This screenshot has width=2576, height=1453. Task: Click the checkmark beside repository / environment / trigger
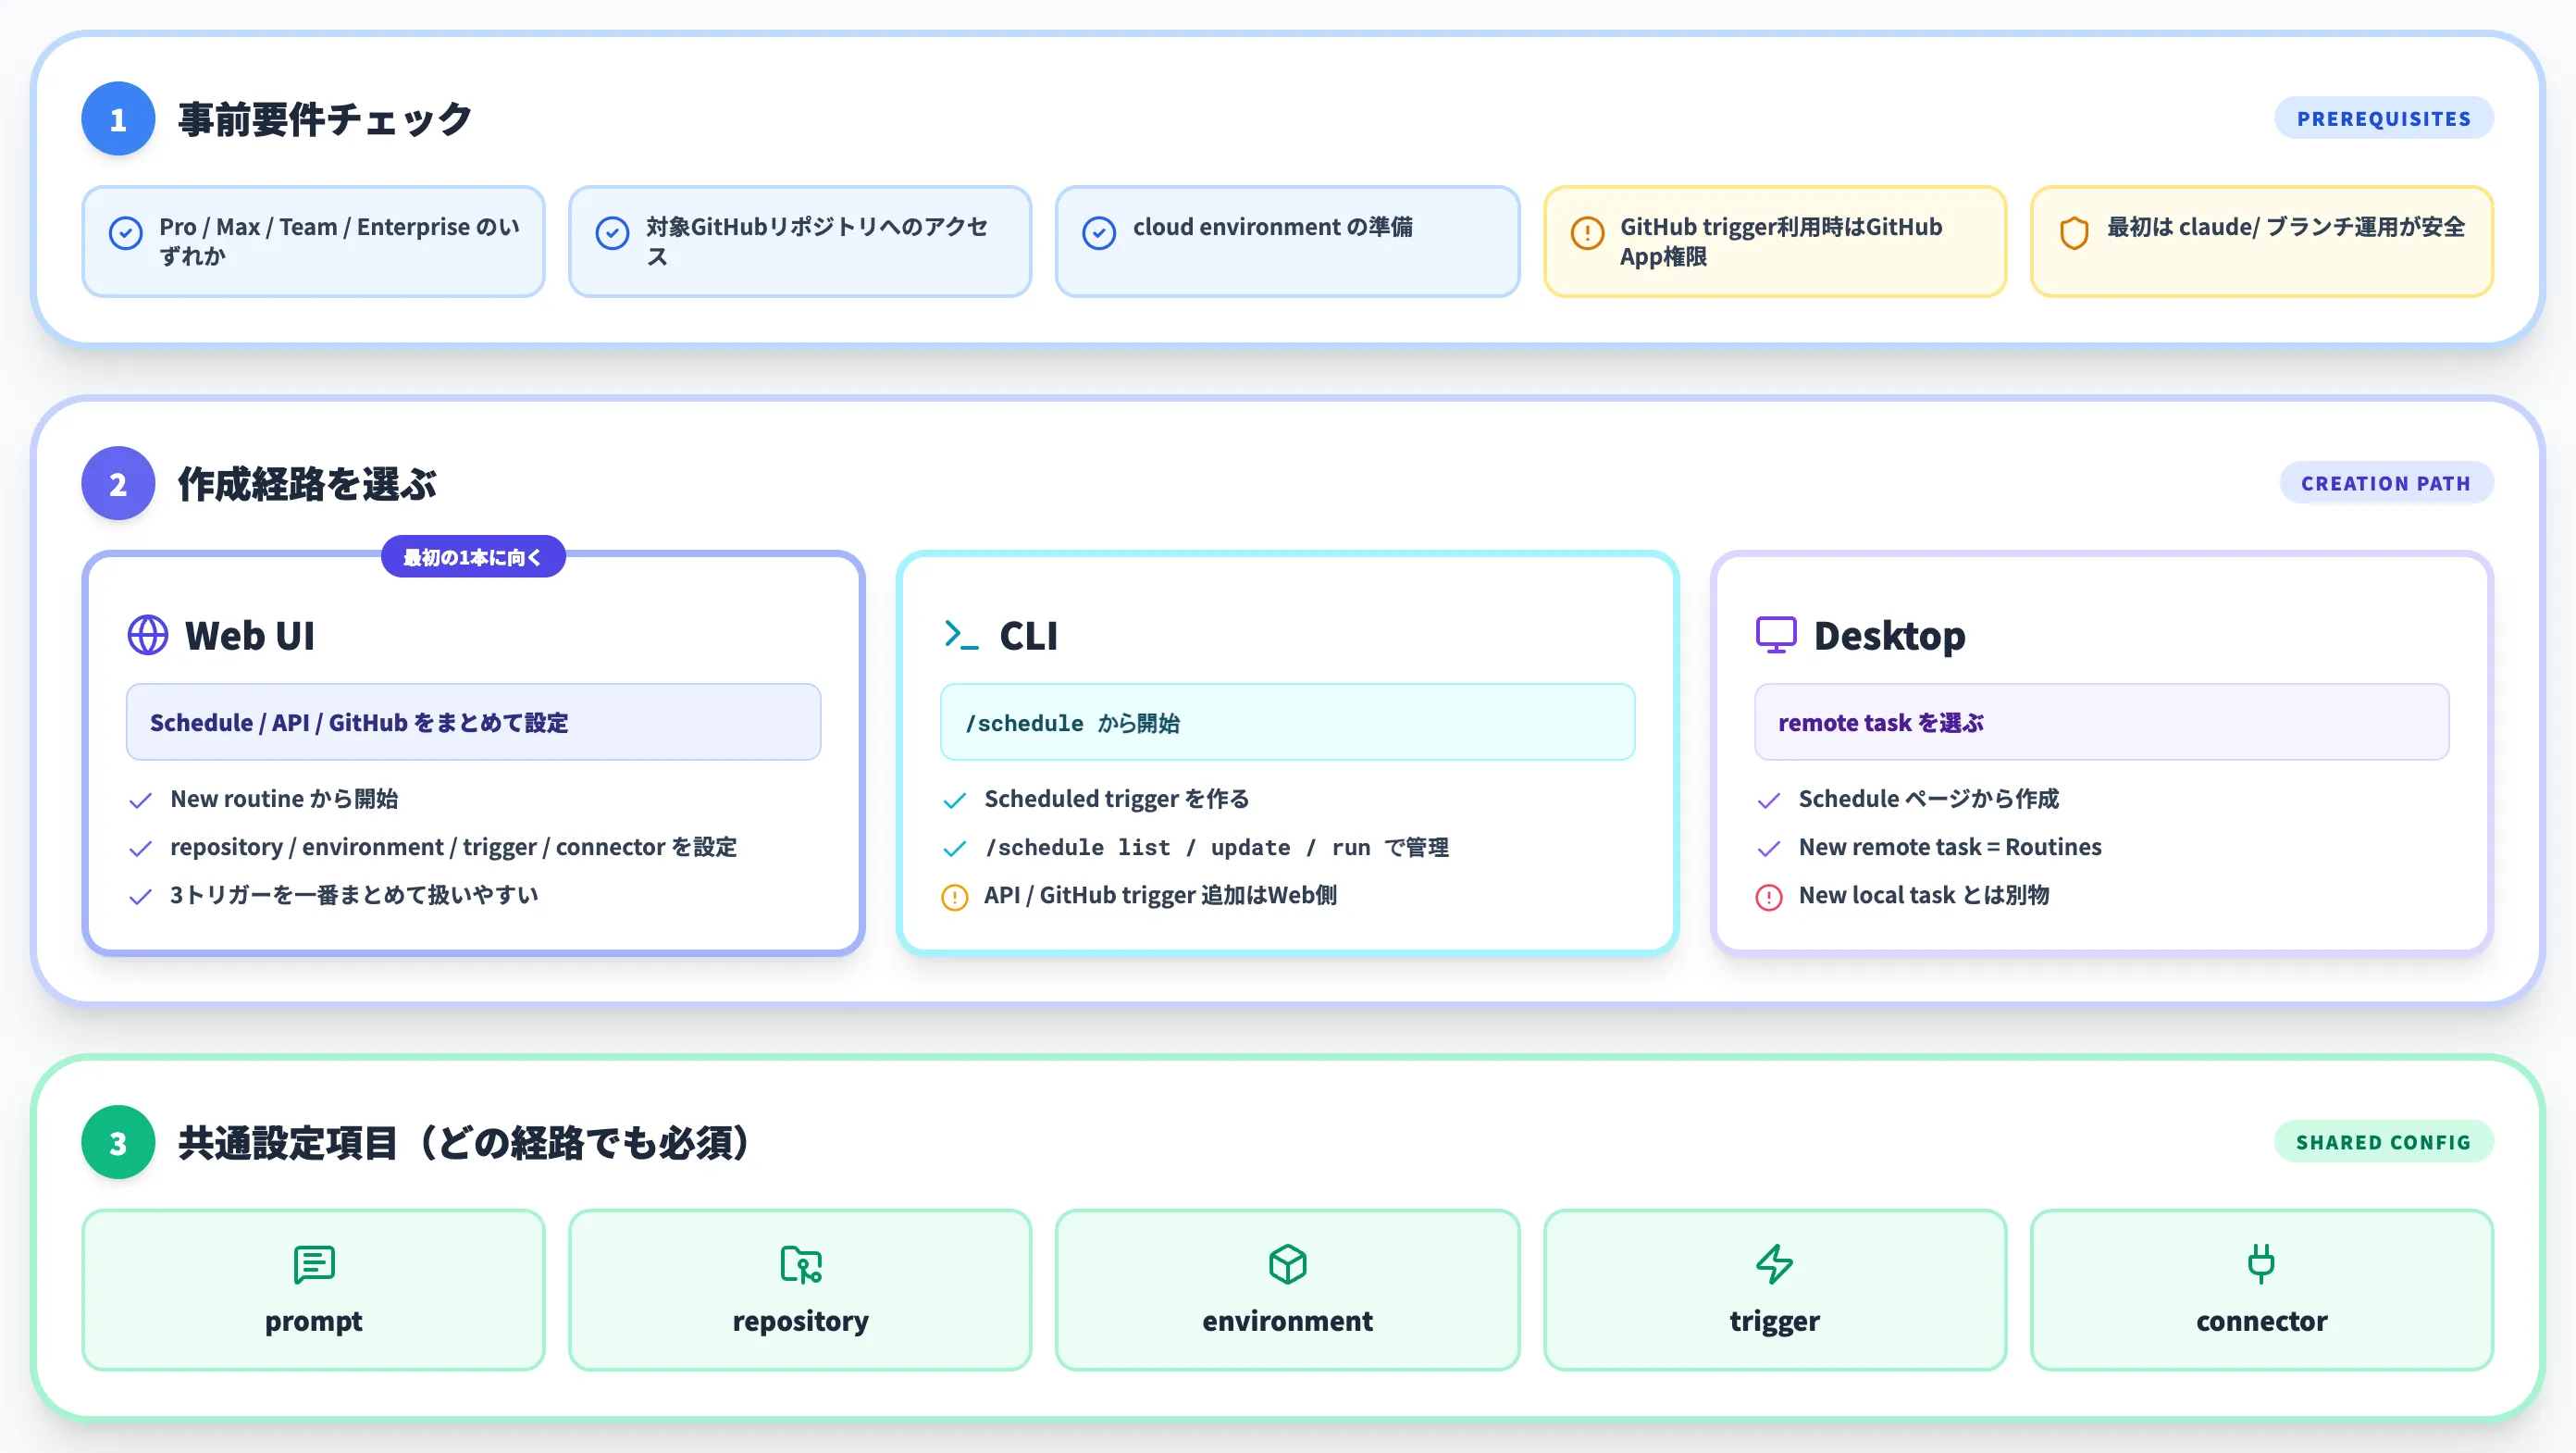141,848
